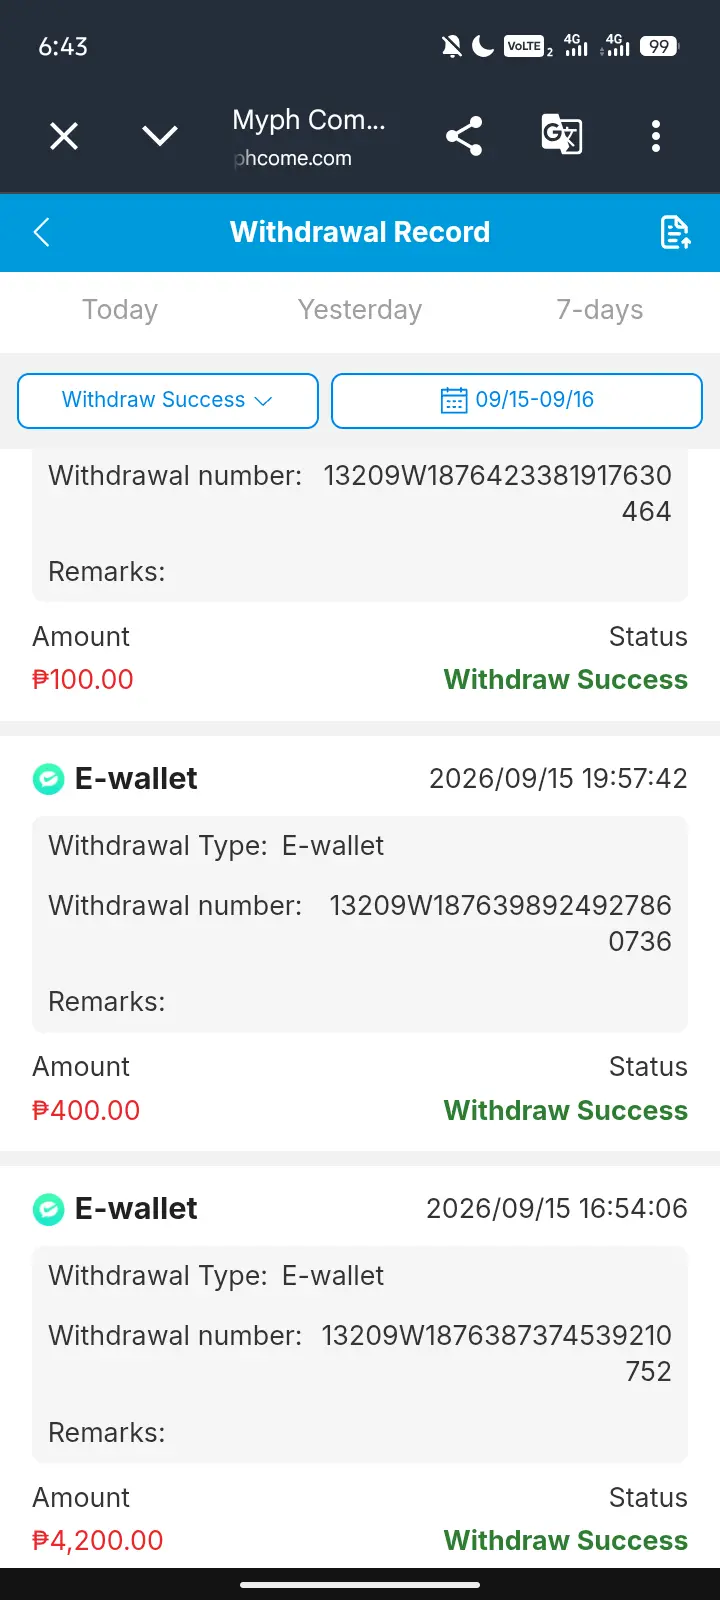Tap the E-wallet icon on 19:57:42 record
The image size is (720, 1600).
[x=48, y=779]
